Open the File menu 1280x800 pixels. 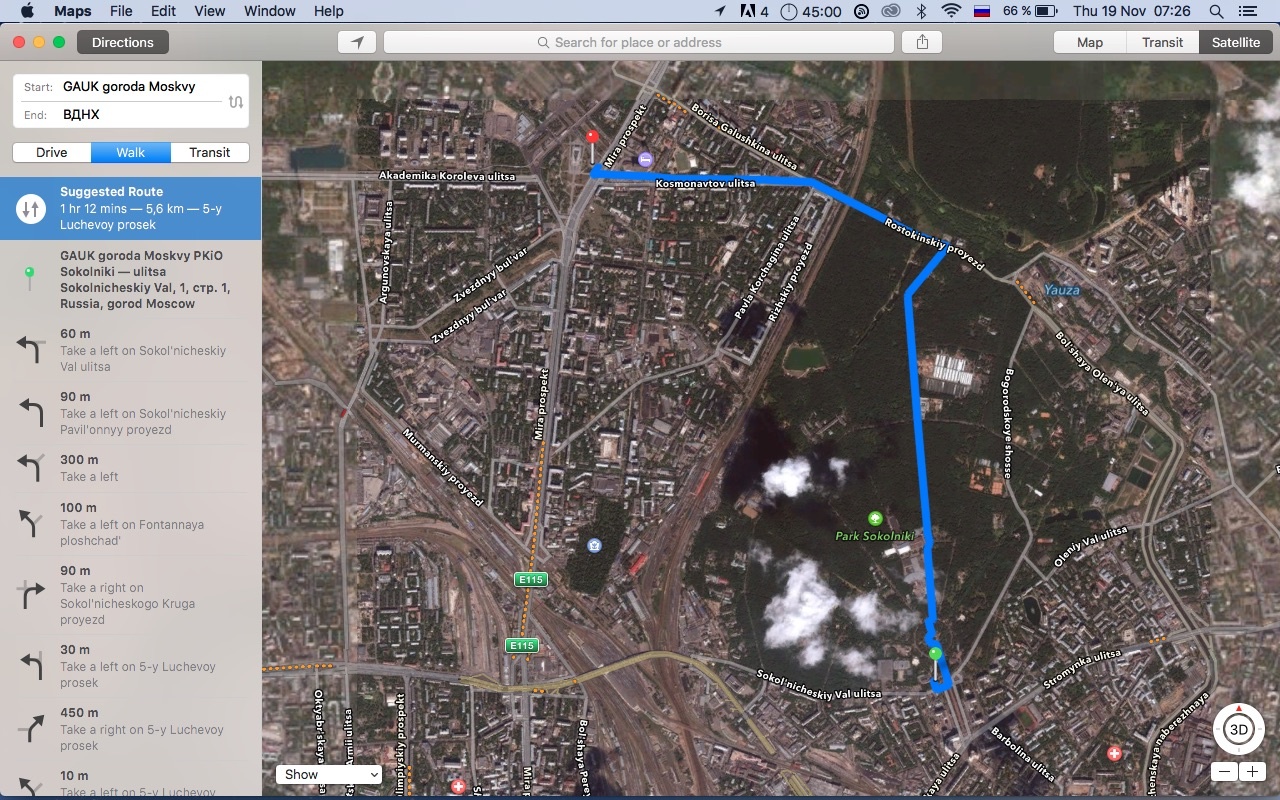[121, 11]
